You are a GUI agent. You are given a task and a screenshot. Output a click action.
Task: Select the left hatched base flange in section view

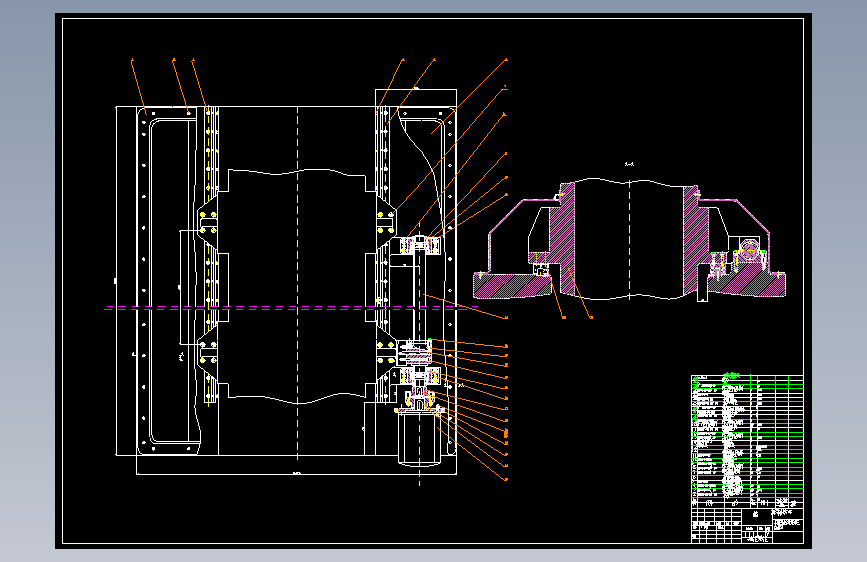(x=511, y=285)
